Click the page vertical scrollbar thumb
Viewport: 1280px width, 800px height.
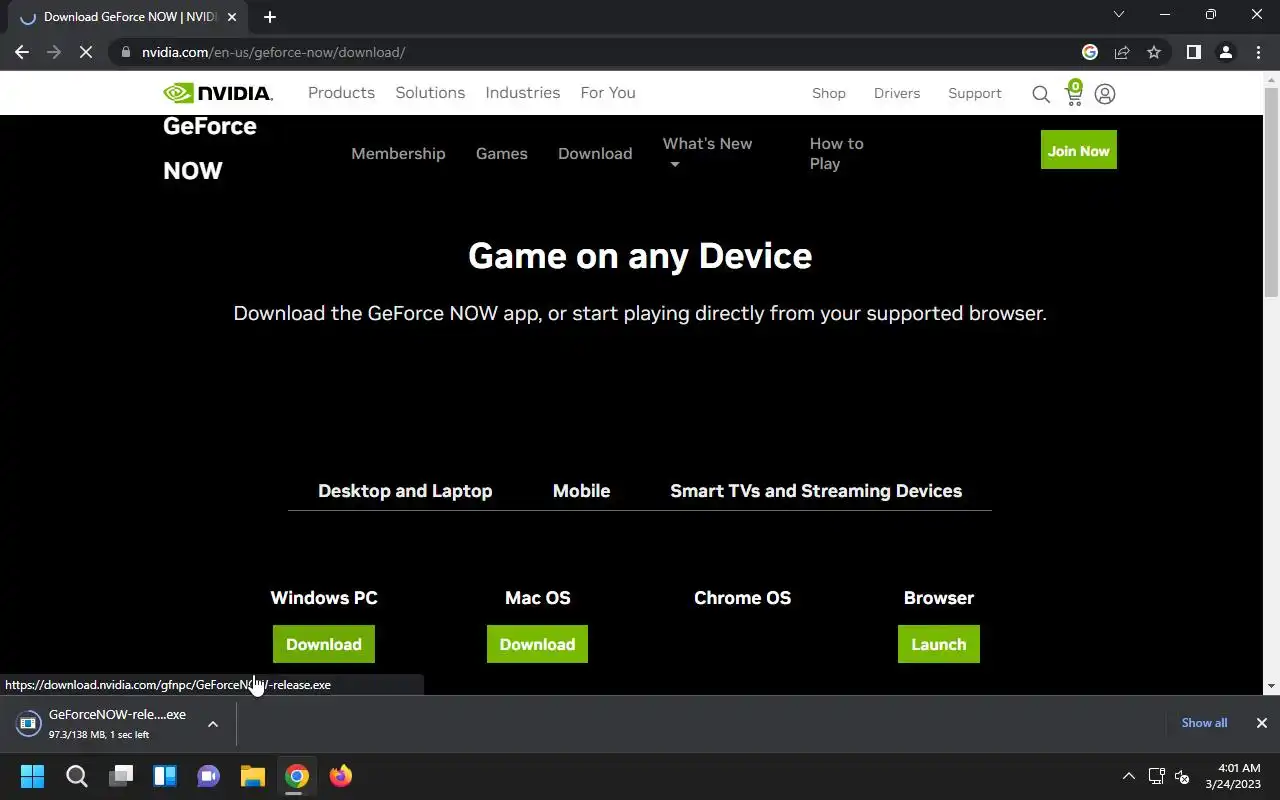point(1271,192)
